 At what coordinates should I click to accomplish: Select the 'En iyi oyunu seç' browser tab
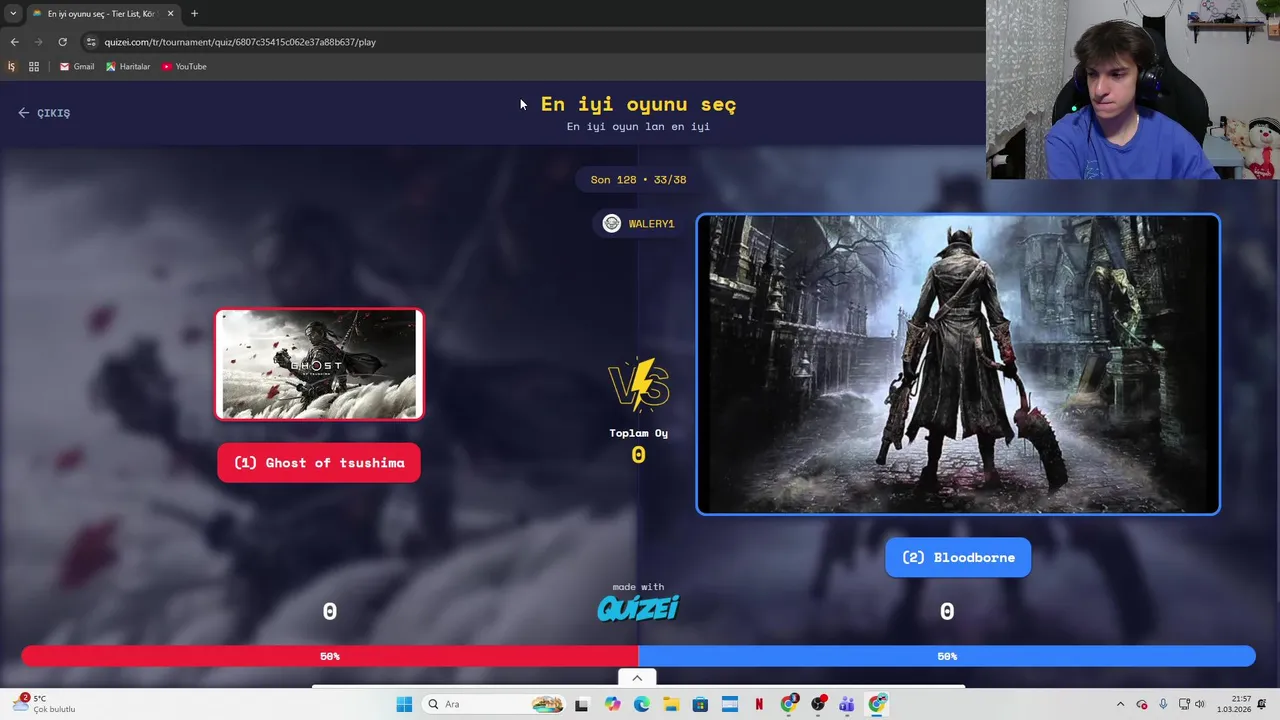coord(102,14)
